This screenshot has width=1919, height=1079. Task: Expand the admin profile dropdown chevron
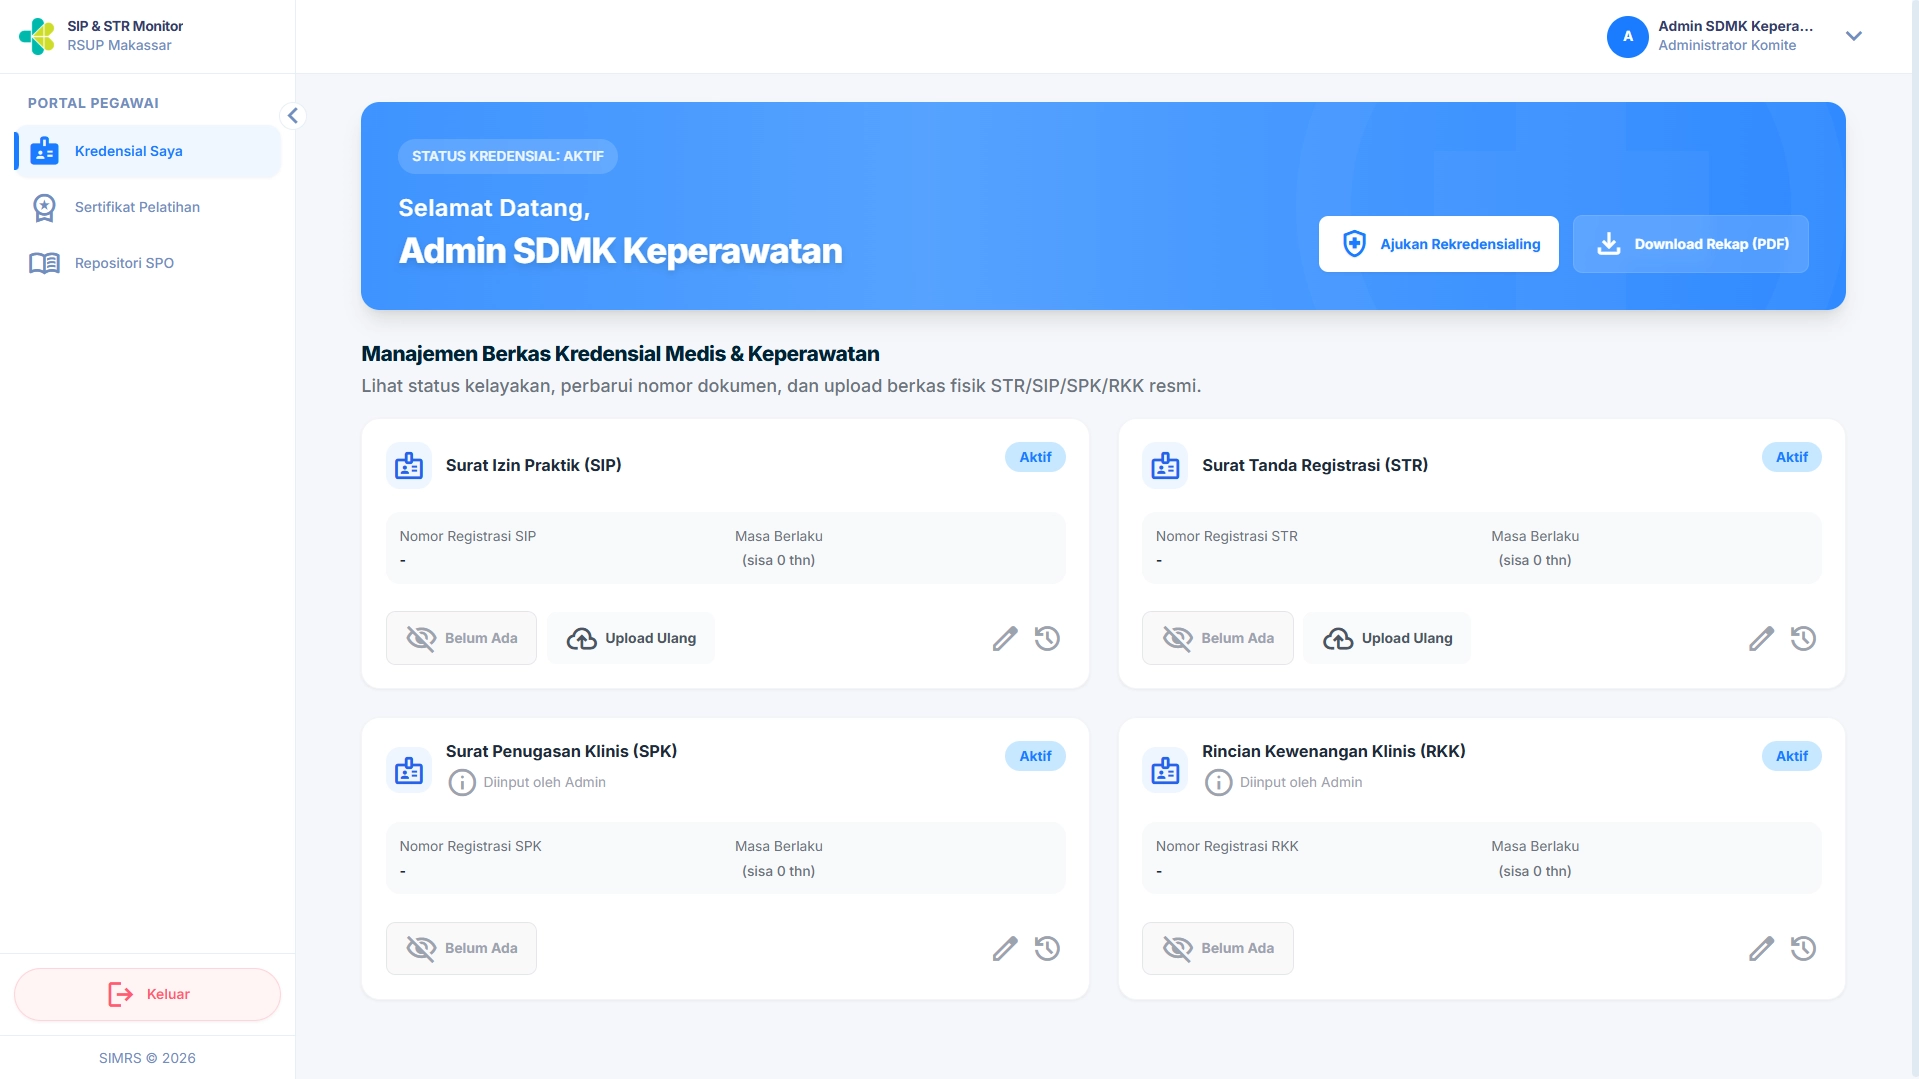(x=1853, y=36)
